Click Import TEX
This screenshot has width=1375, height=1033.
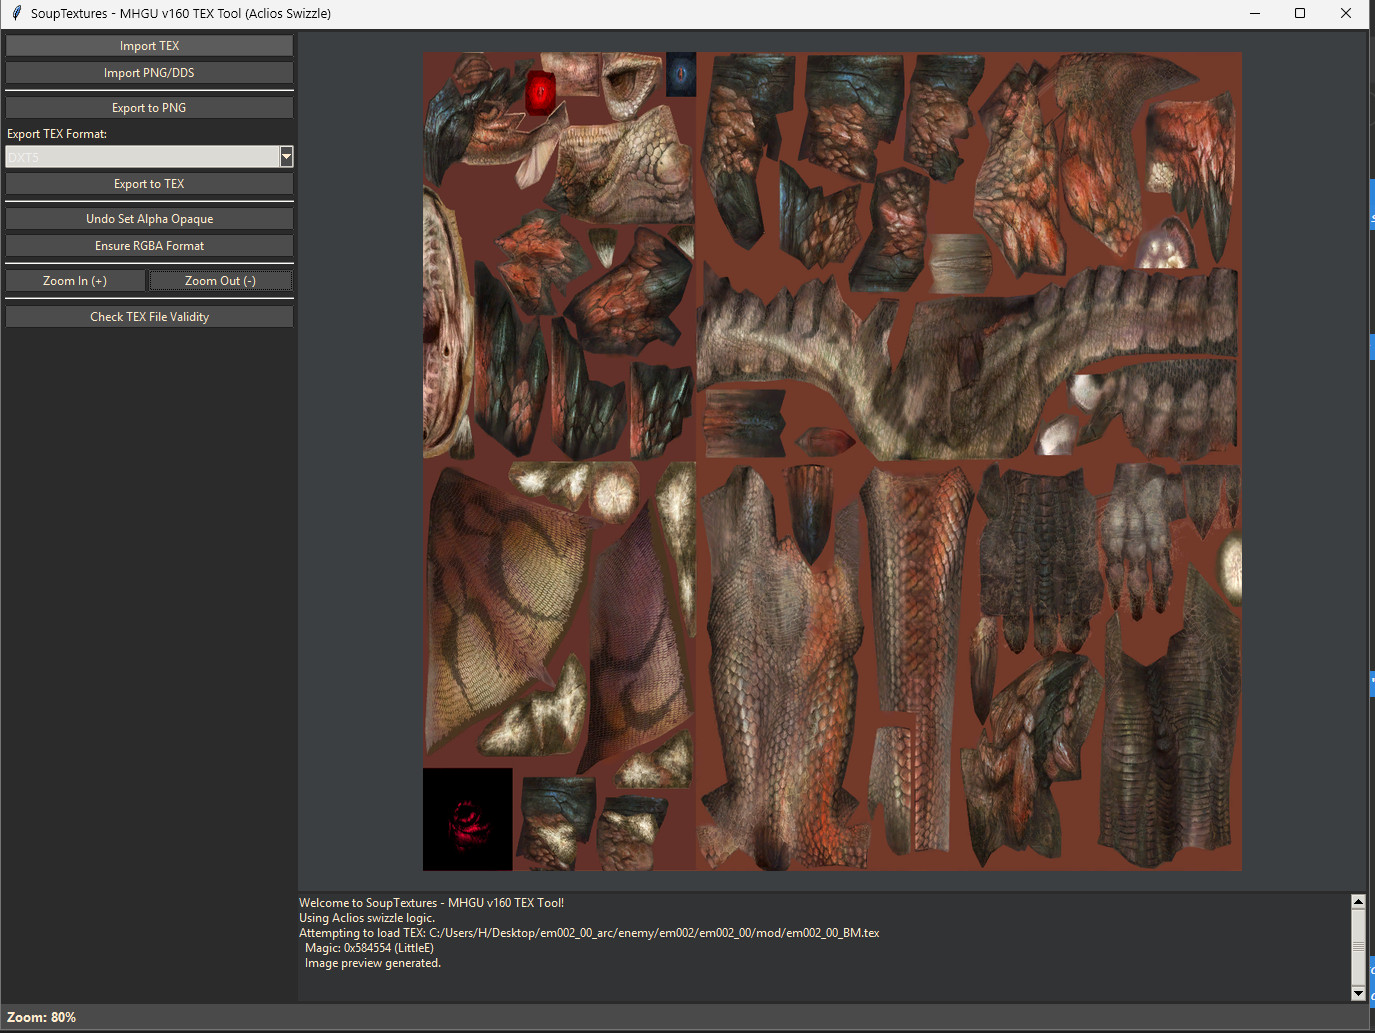[x=148, y=45]
